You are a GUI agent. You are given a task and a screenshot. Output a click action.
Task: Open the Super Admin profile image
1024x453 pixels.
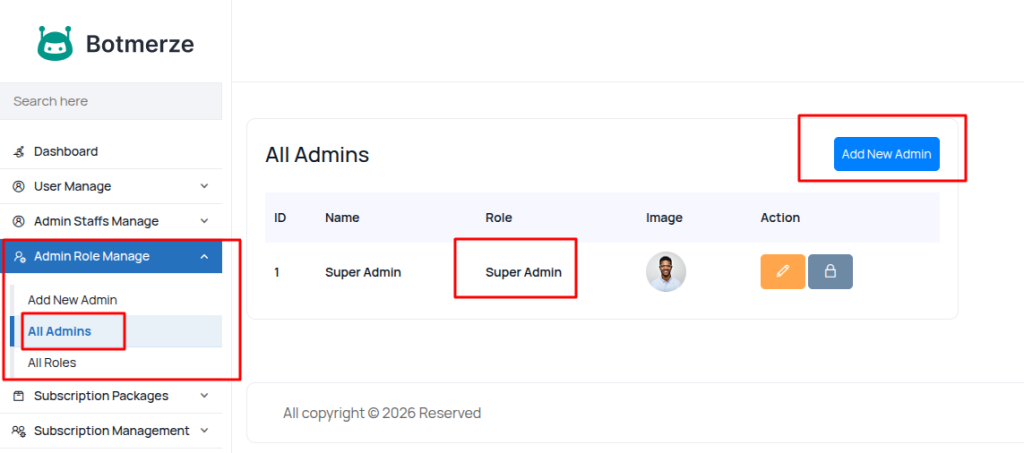click(x=665, y=272)
